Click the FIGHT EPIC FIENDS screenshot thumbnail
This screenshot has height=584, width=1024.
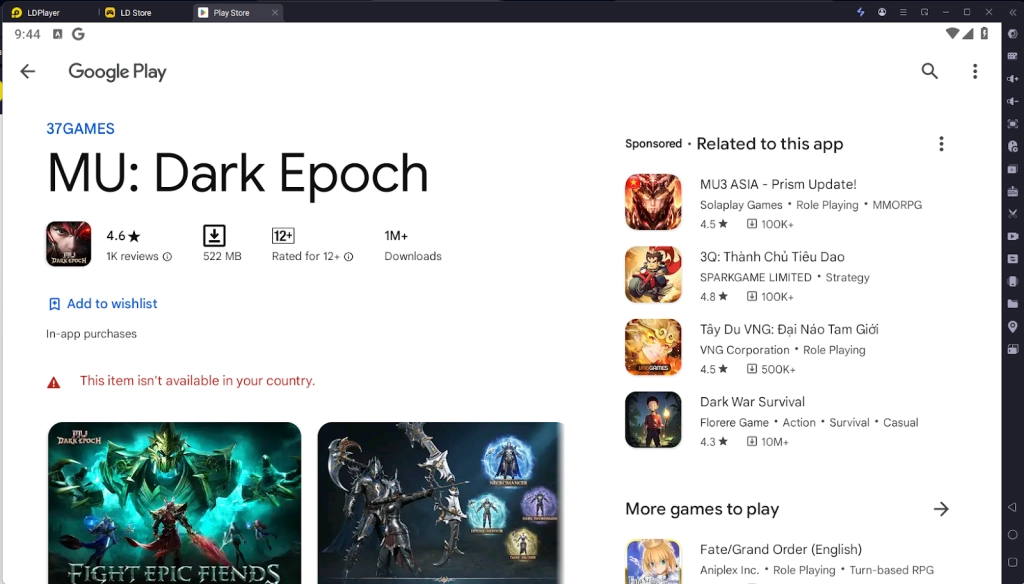[174, 500]
